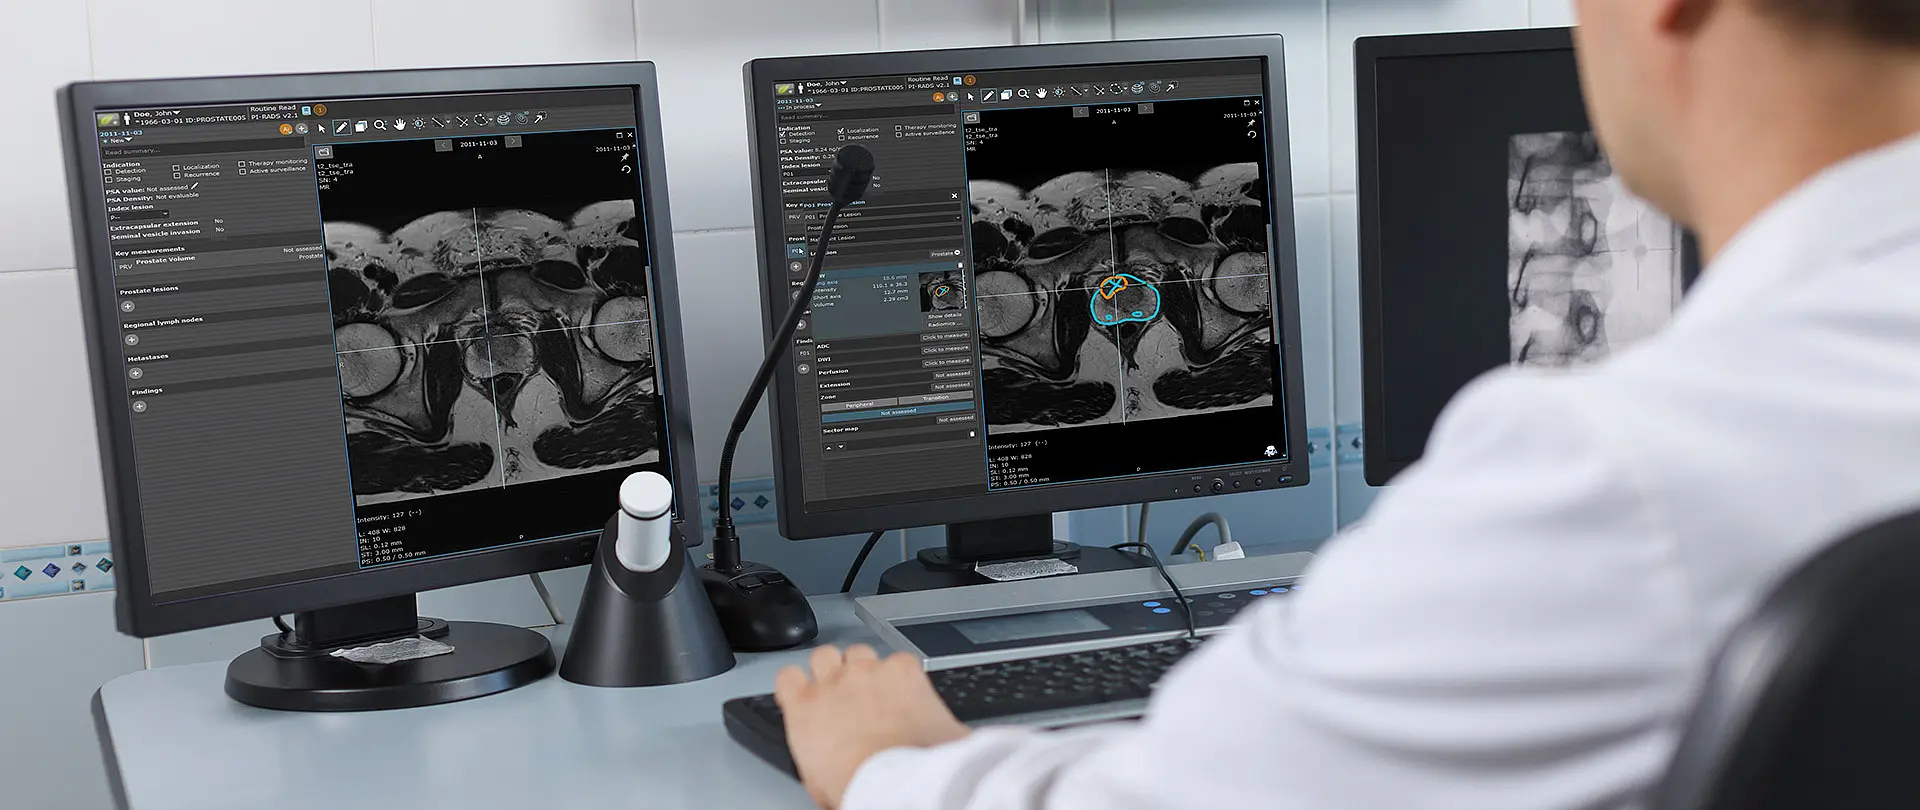Check the Detection box on left monitor

[x=108, y=172]
